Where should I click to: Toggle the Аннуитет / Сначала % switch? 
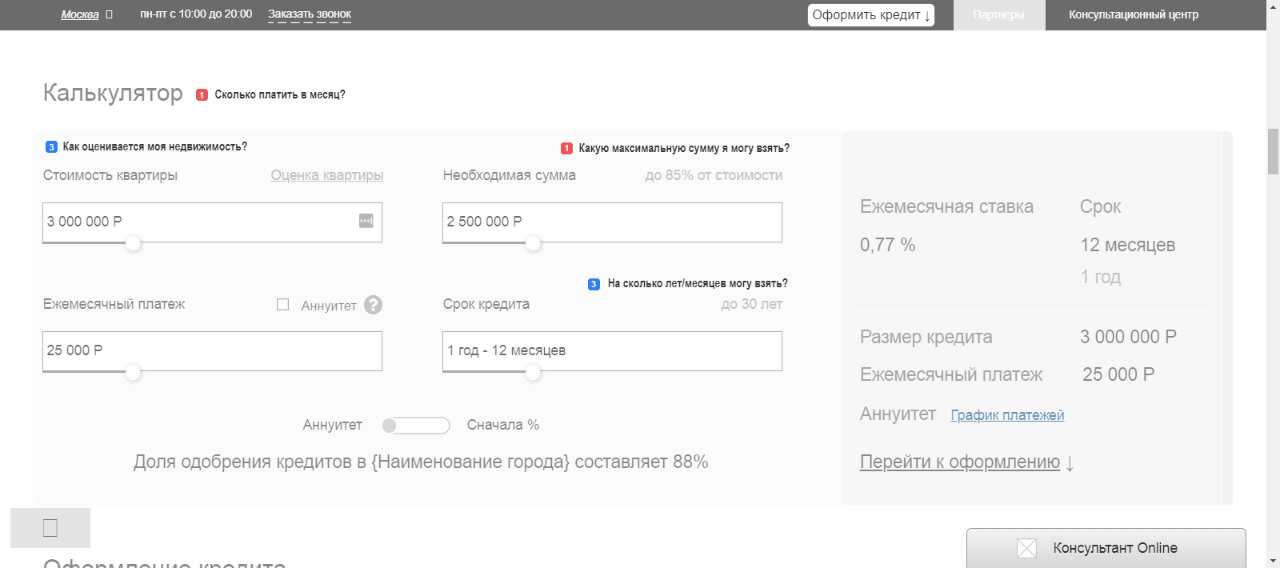coord(416,426)
